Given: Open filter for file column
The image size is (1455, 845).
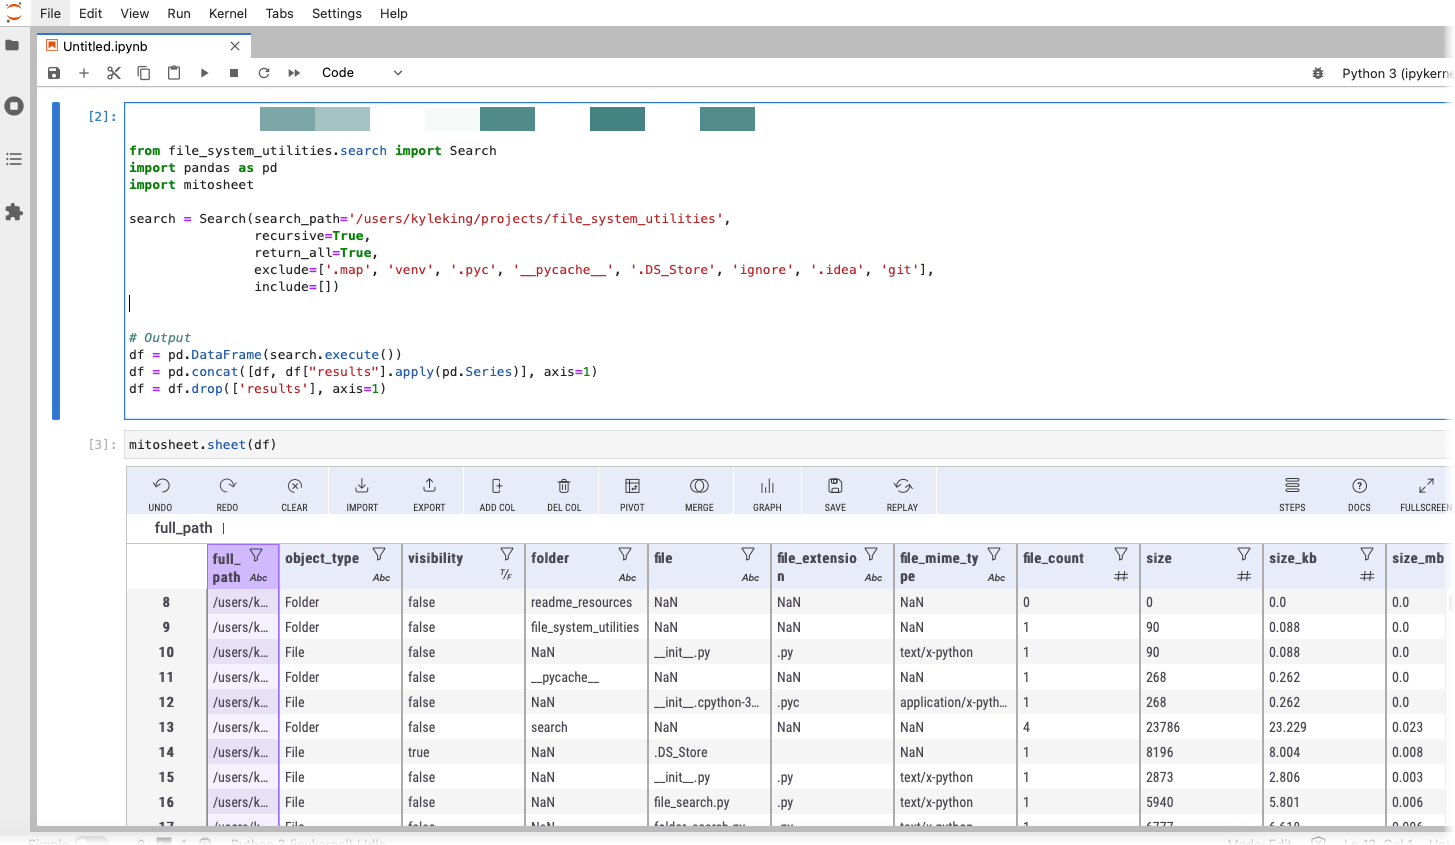Looking at the screenshot, I should [x=748, y=554].
